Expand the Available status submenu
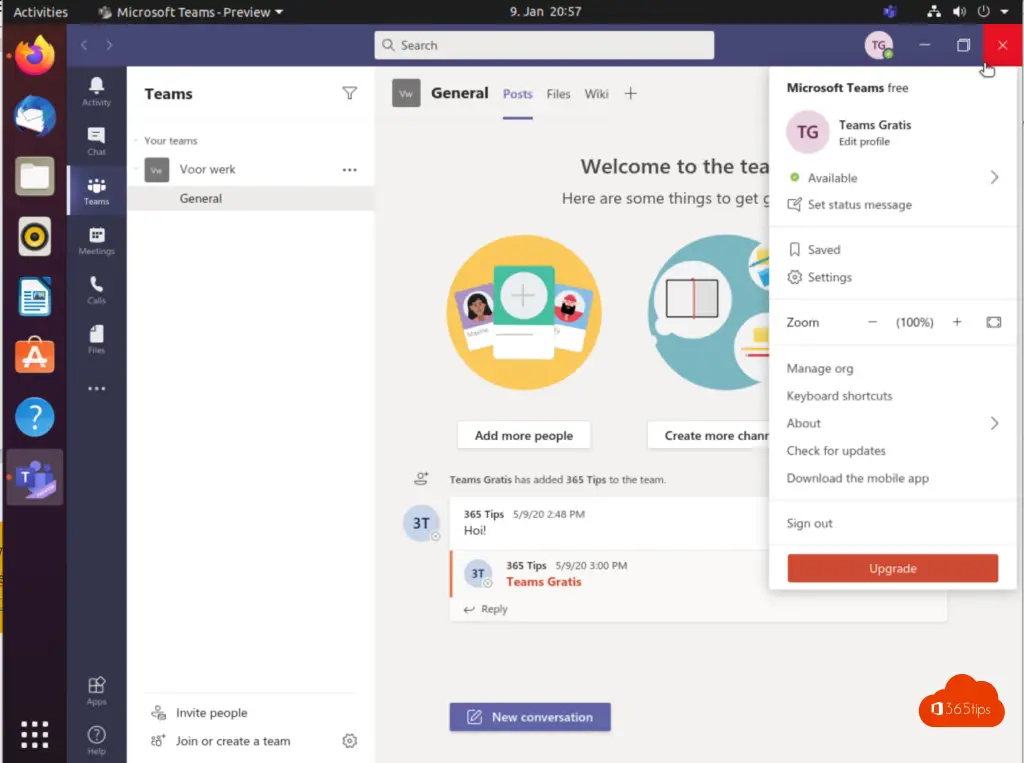The image size is (1024, 763). 994,177
